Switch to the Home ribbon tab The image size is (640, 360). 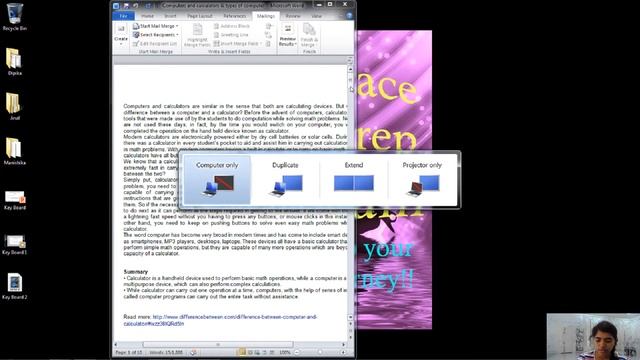(x=147, y=16)
